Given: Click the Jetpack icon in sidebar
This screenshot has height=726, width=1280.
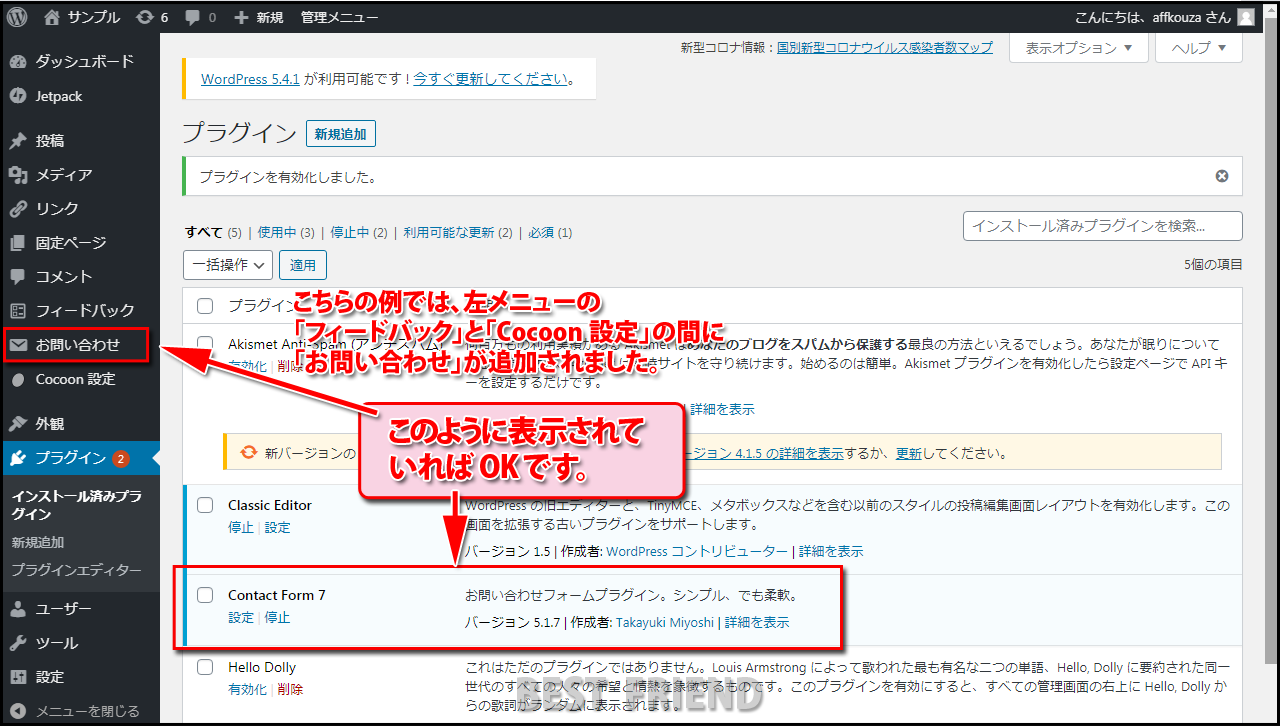Looking at the screenshot, I should [x=18, y=96].
